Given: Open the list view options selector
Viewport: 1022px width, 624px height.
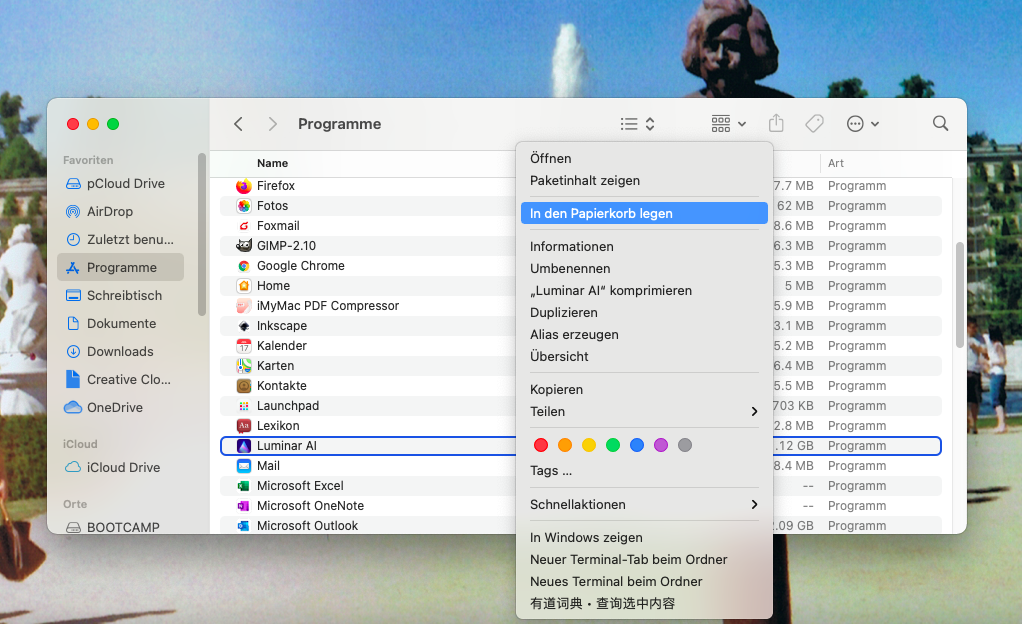Looking at the screenshot, I should (637, 124).
